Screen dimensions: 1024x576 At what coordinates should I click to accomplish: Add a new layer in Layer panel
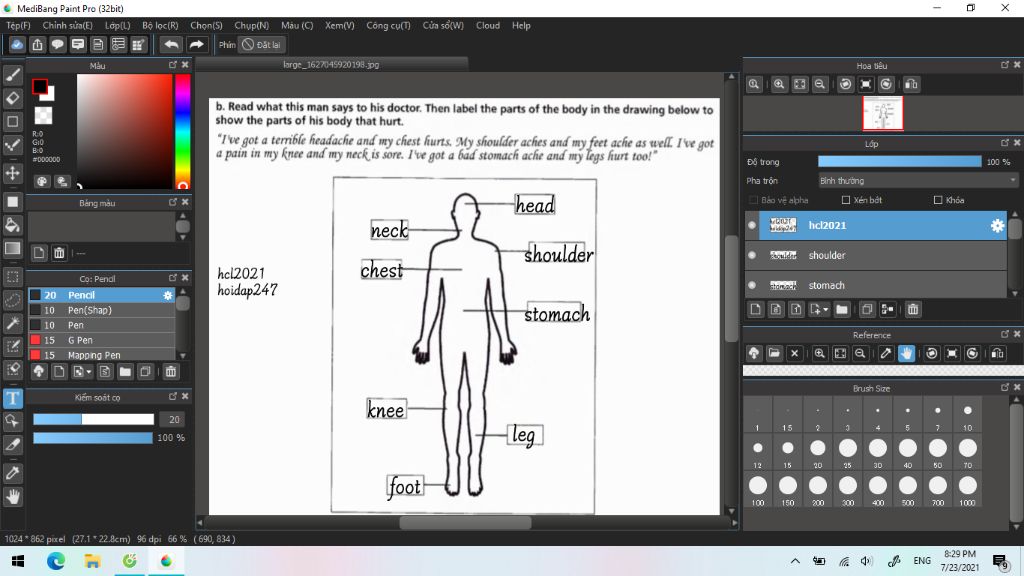click(x=756, y=310)
